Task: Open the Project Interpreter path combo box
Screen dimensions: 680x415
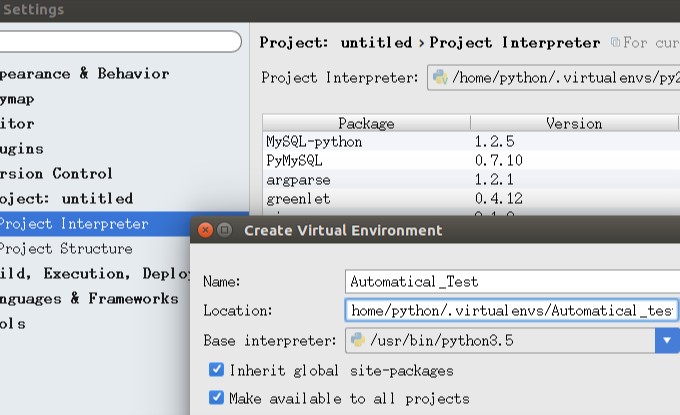Action: (x=554, y=78)
